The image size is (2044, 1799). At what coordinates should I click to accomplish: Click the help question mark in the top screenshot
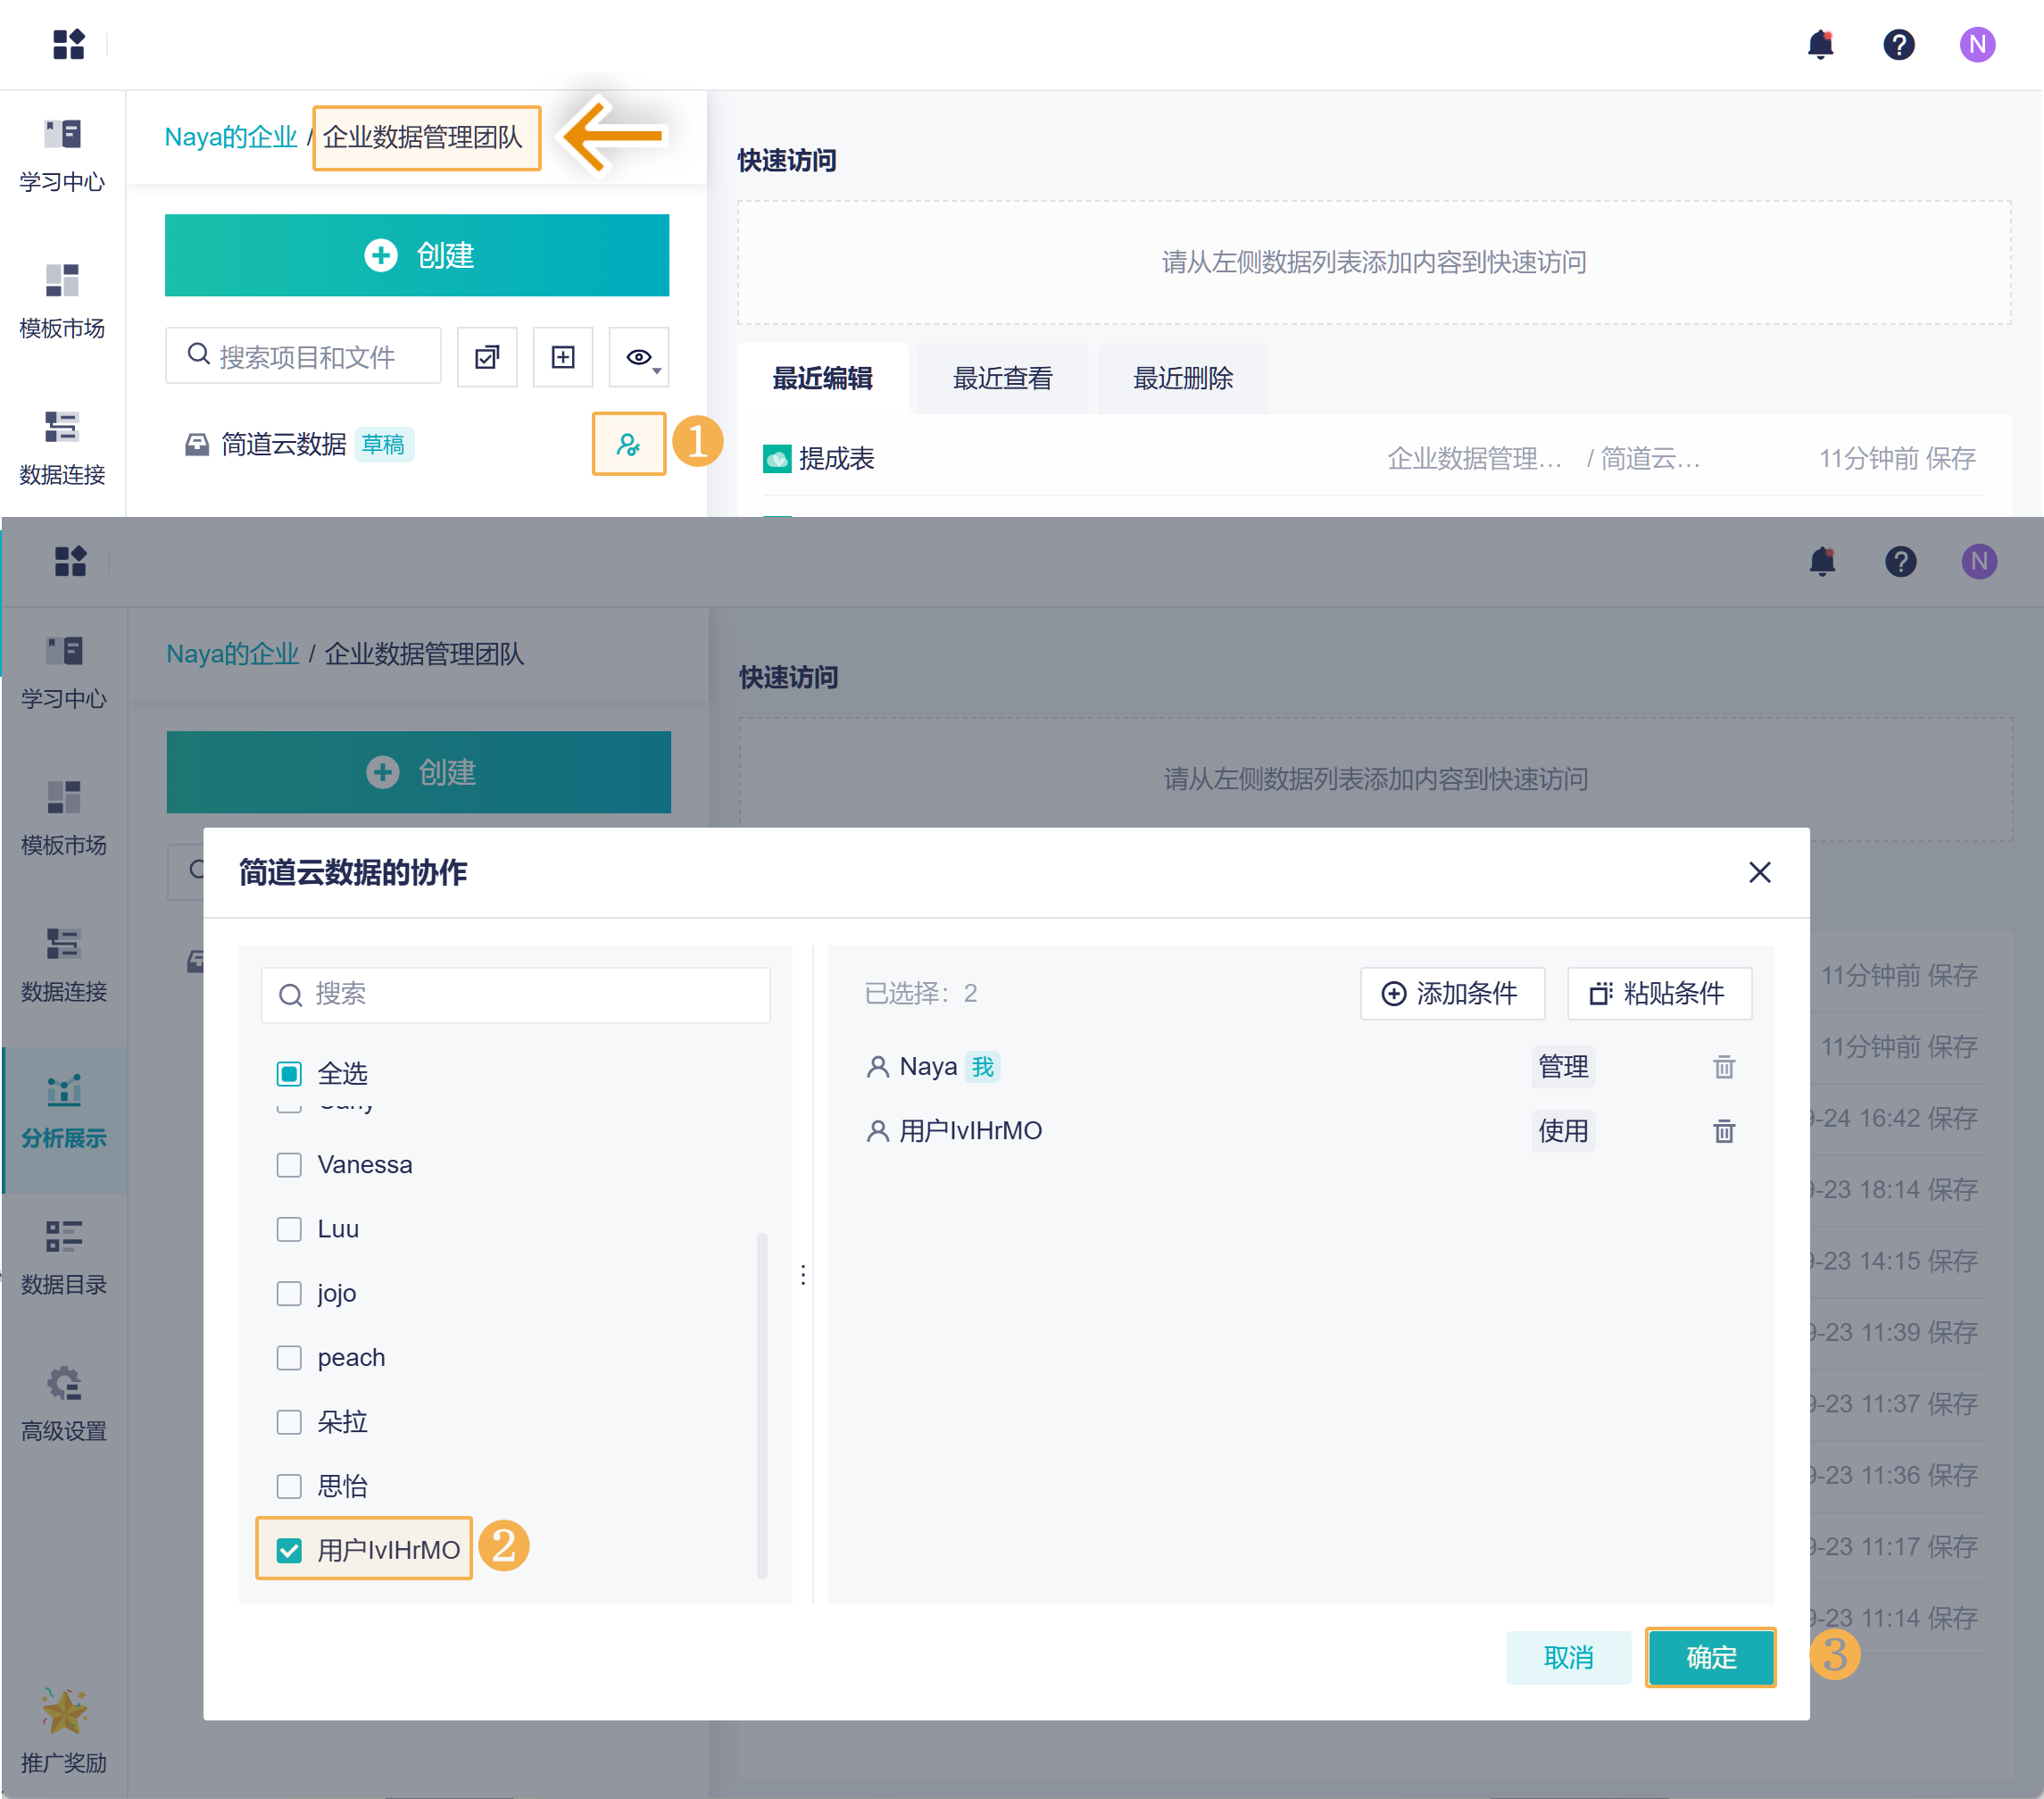[1898, 45]
